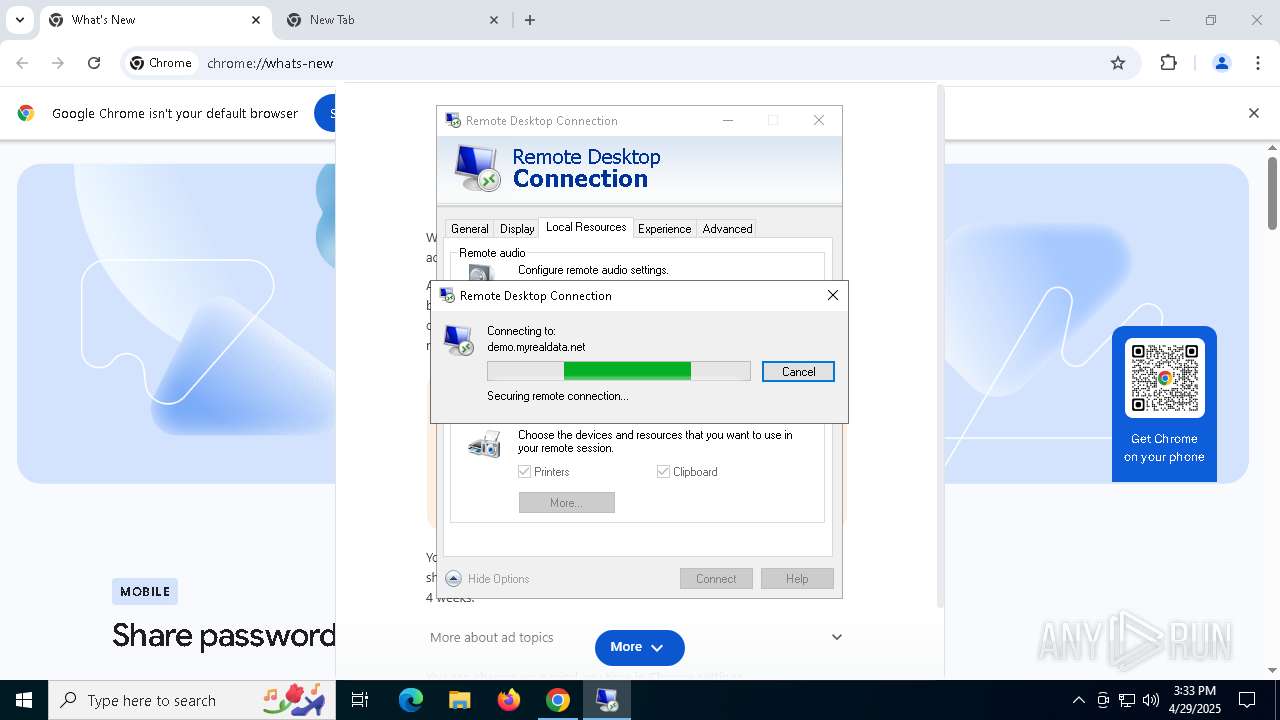
Task: Dismiss the default browser notification bar
Action: point(1253,113)
